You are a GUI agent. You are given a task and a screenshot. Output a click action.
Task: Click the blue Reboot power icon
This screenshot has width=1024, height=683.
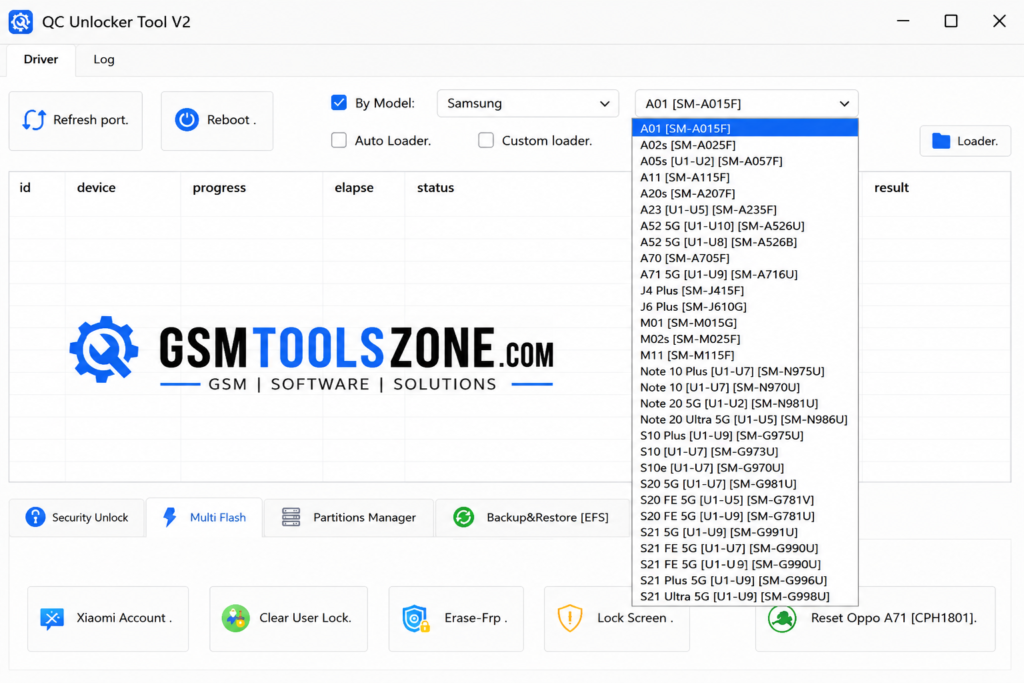click(x=187, y=120)
